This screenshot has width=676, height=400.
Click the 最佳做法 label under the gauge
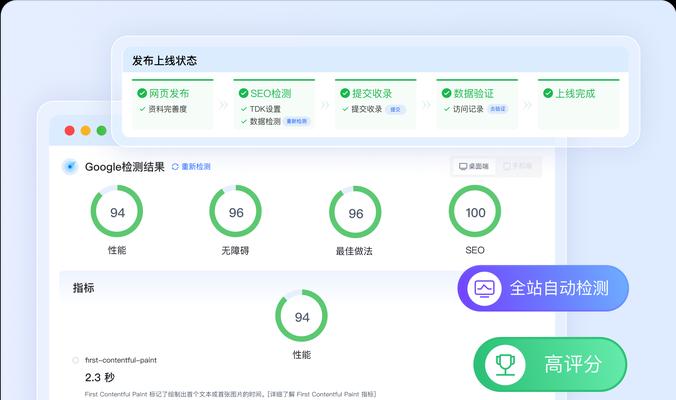pyautogui.click(x=354, y=251)
